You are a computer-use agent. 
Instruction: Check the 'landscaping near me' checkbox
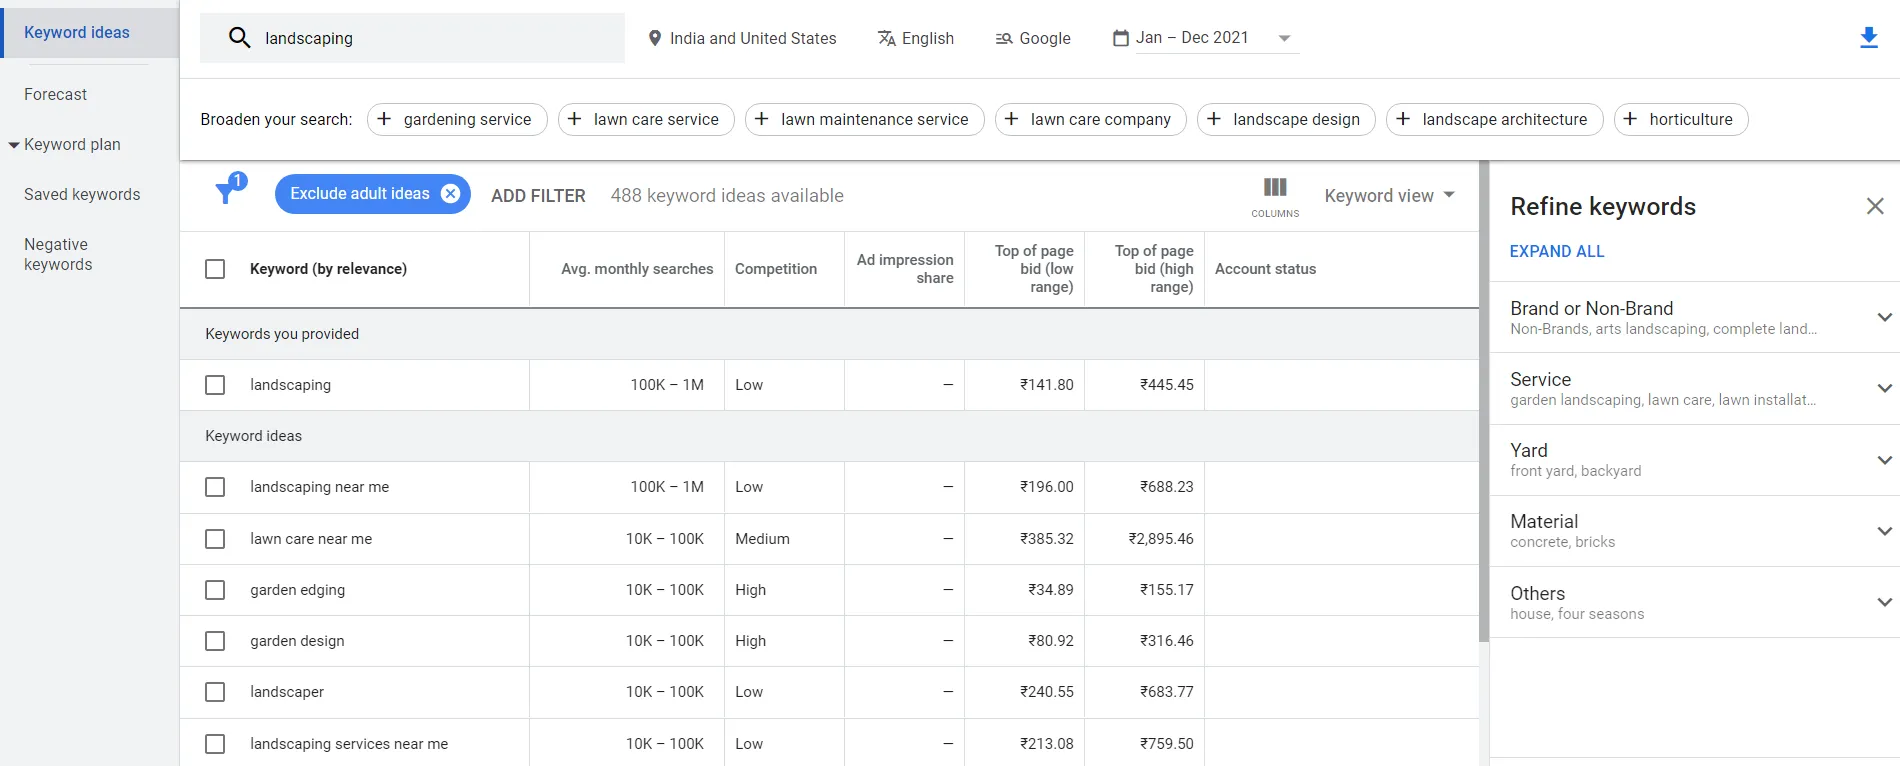click(x=215, y=487)
